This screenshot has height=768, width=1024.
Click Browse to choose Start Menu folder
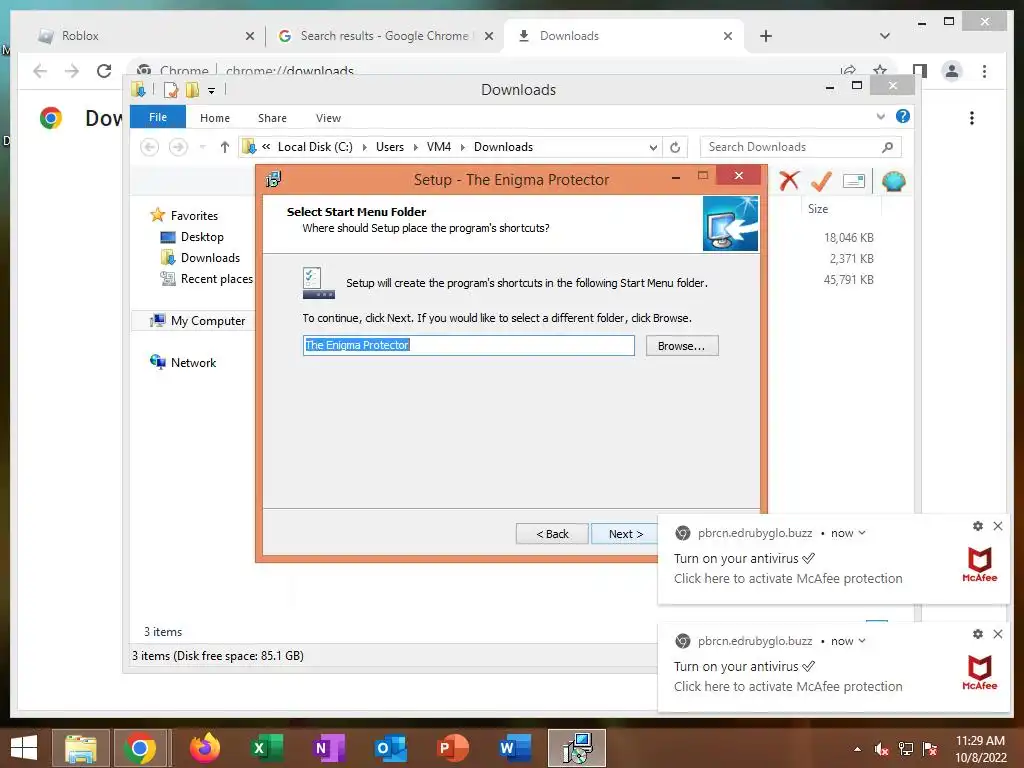tap(682, 345)
